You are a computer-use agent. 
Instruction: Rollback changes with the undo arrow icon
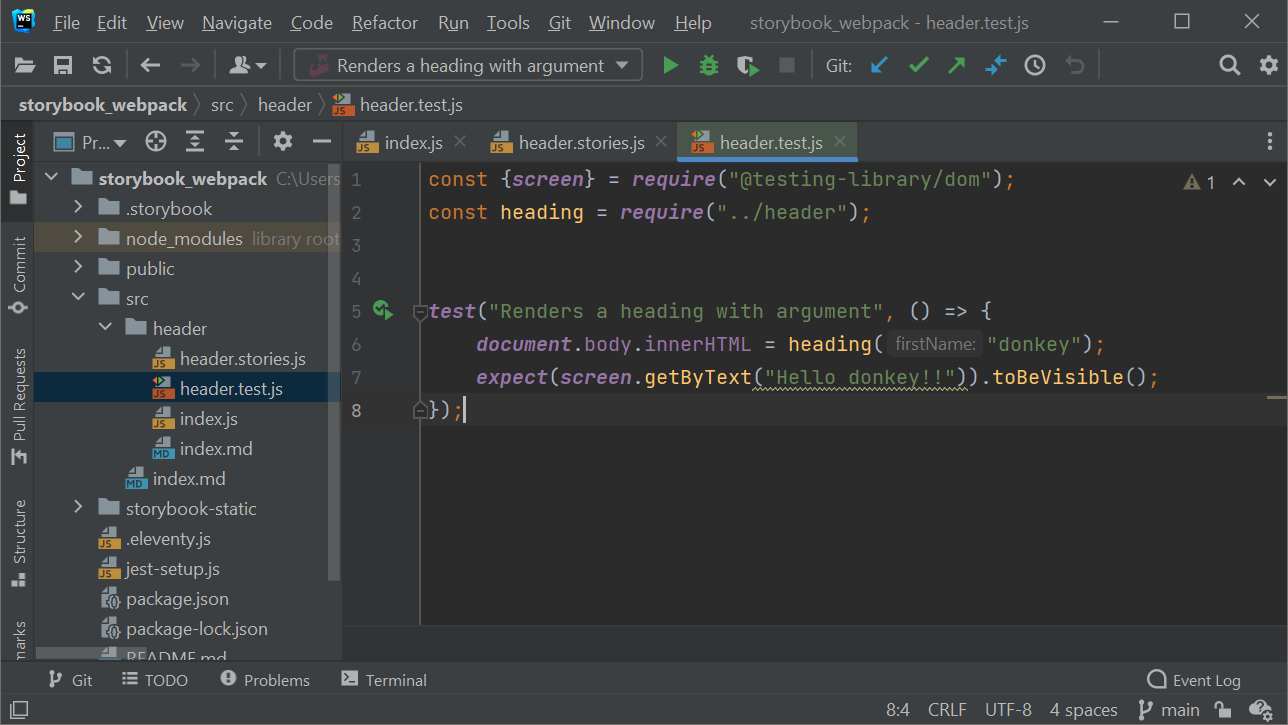pos(1074,66)
